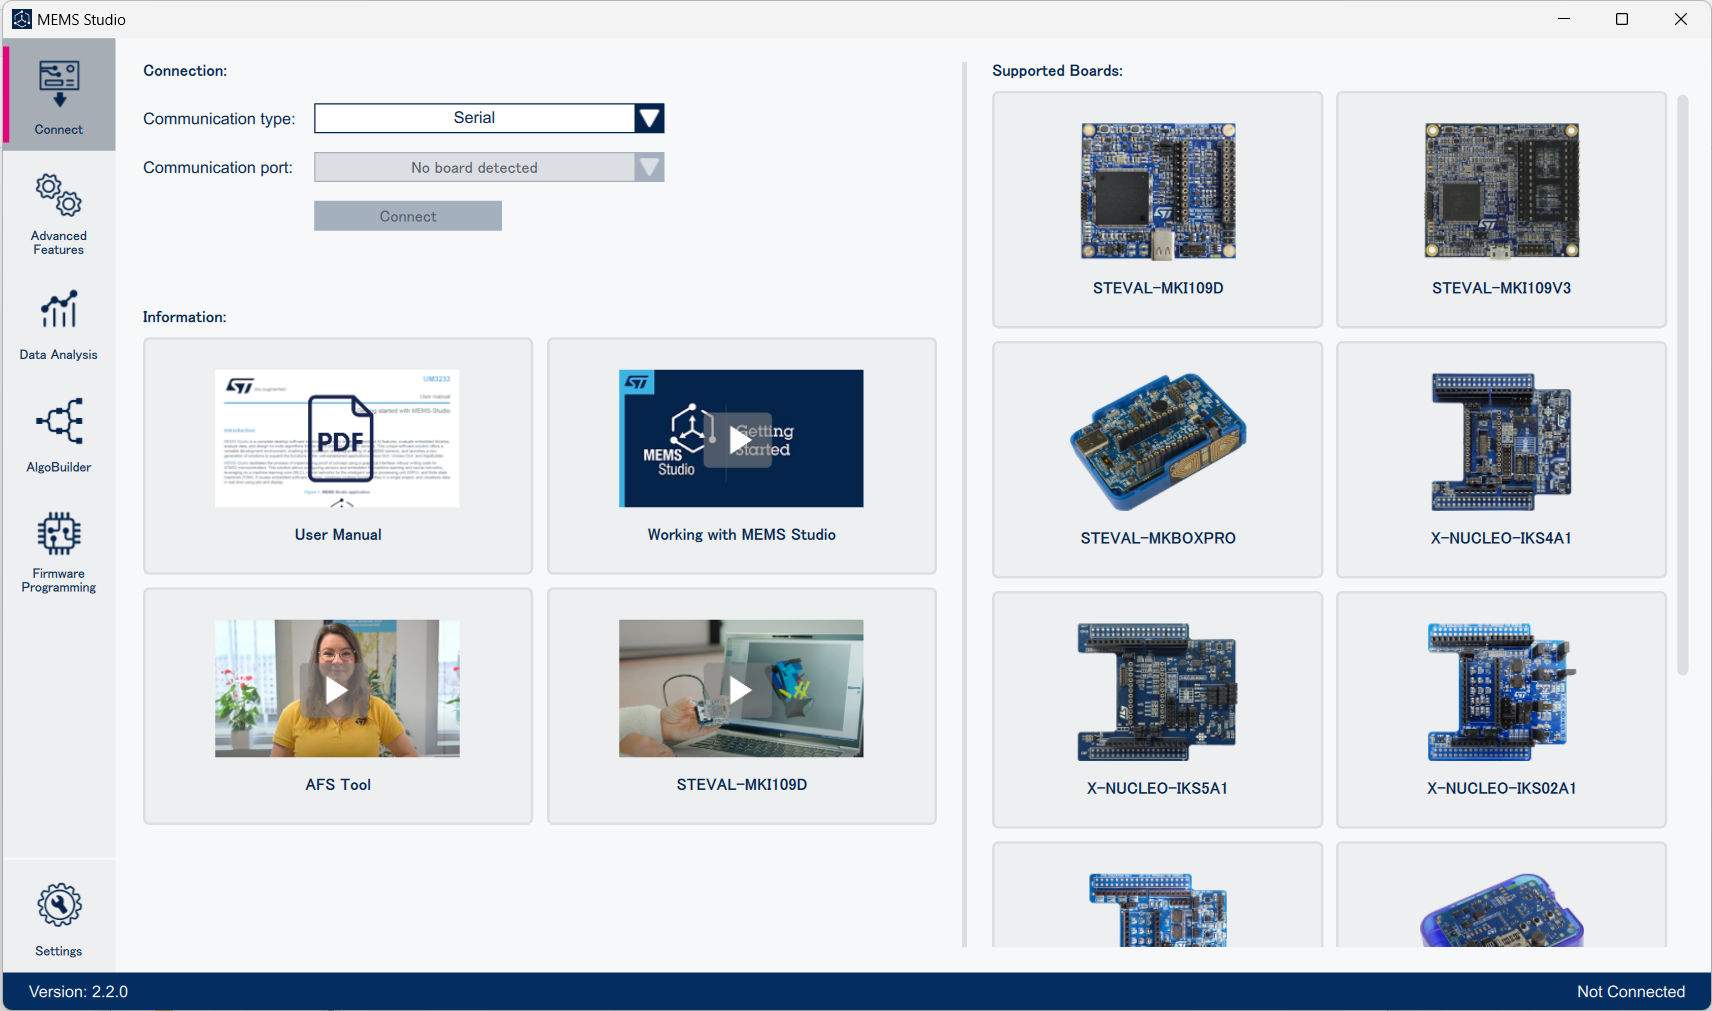The image size is (1712, 1011).
Task: Select the STEVAL-MKBOXPRO board thumbnail
Action: (x=1157, y=442)
